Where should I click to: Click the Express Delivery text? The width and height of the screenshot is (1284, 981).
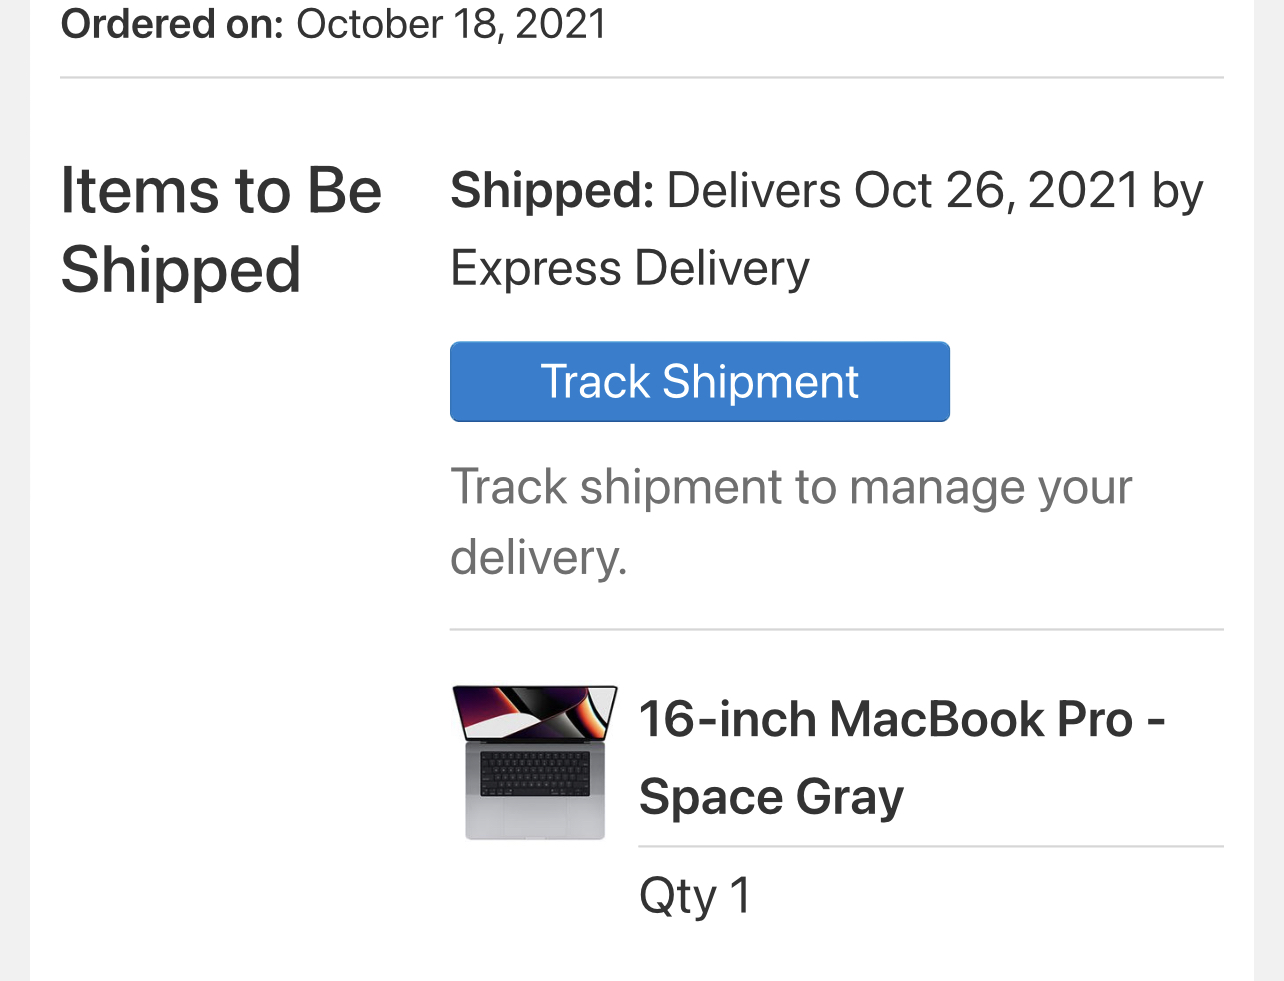(x=630, y=268)
